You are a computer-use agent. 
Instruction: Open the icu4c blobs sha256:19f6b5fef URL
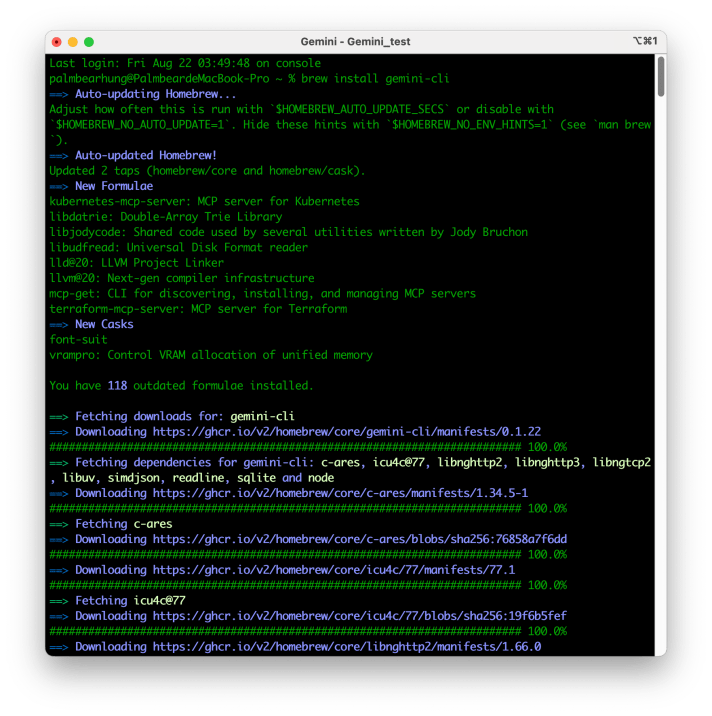pos(360,616)
